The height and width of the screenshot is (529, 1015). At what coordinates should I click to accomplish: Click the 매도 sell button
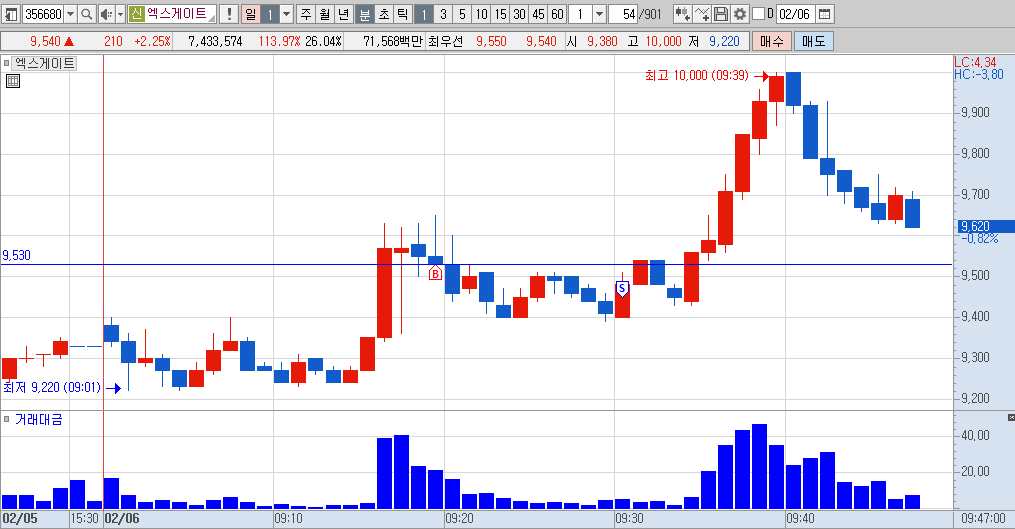(814, 41)
